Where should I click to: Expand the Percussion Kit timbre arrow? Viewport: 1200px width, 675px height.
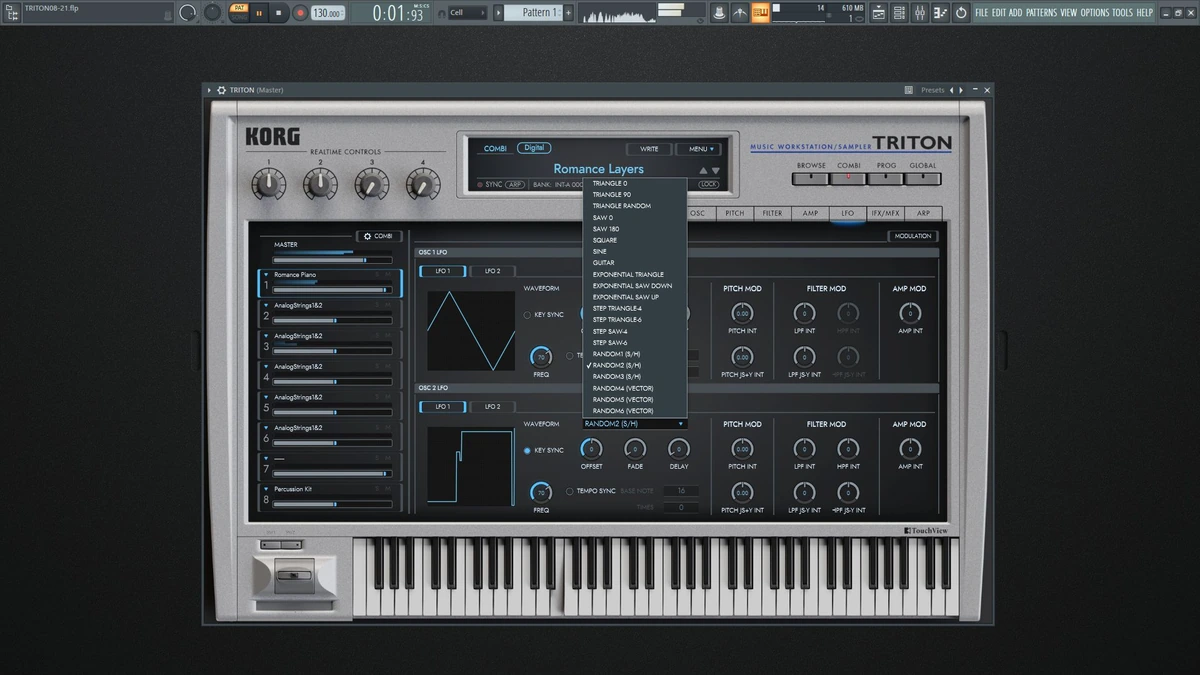tap(266, 489)
